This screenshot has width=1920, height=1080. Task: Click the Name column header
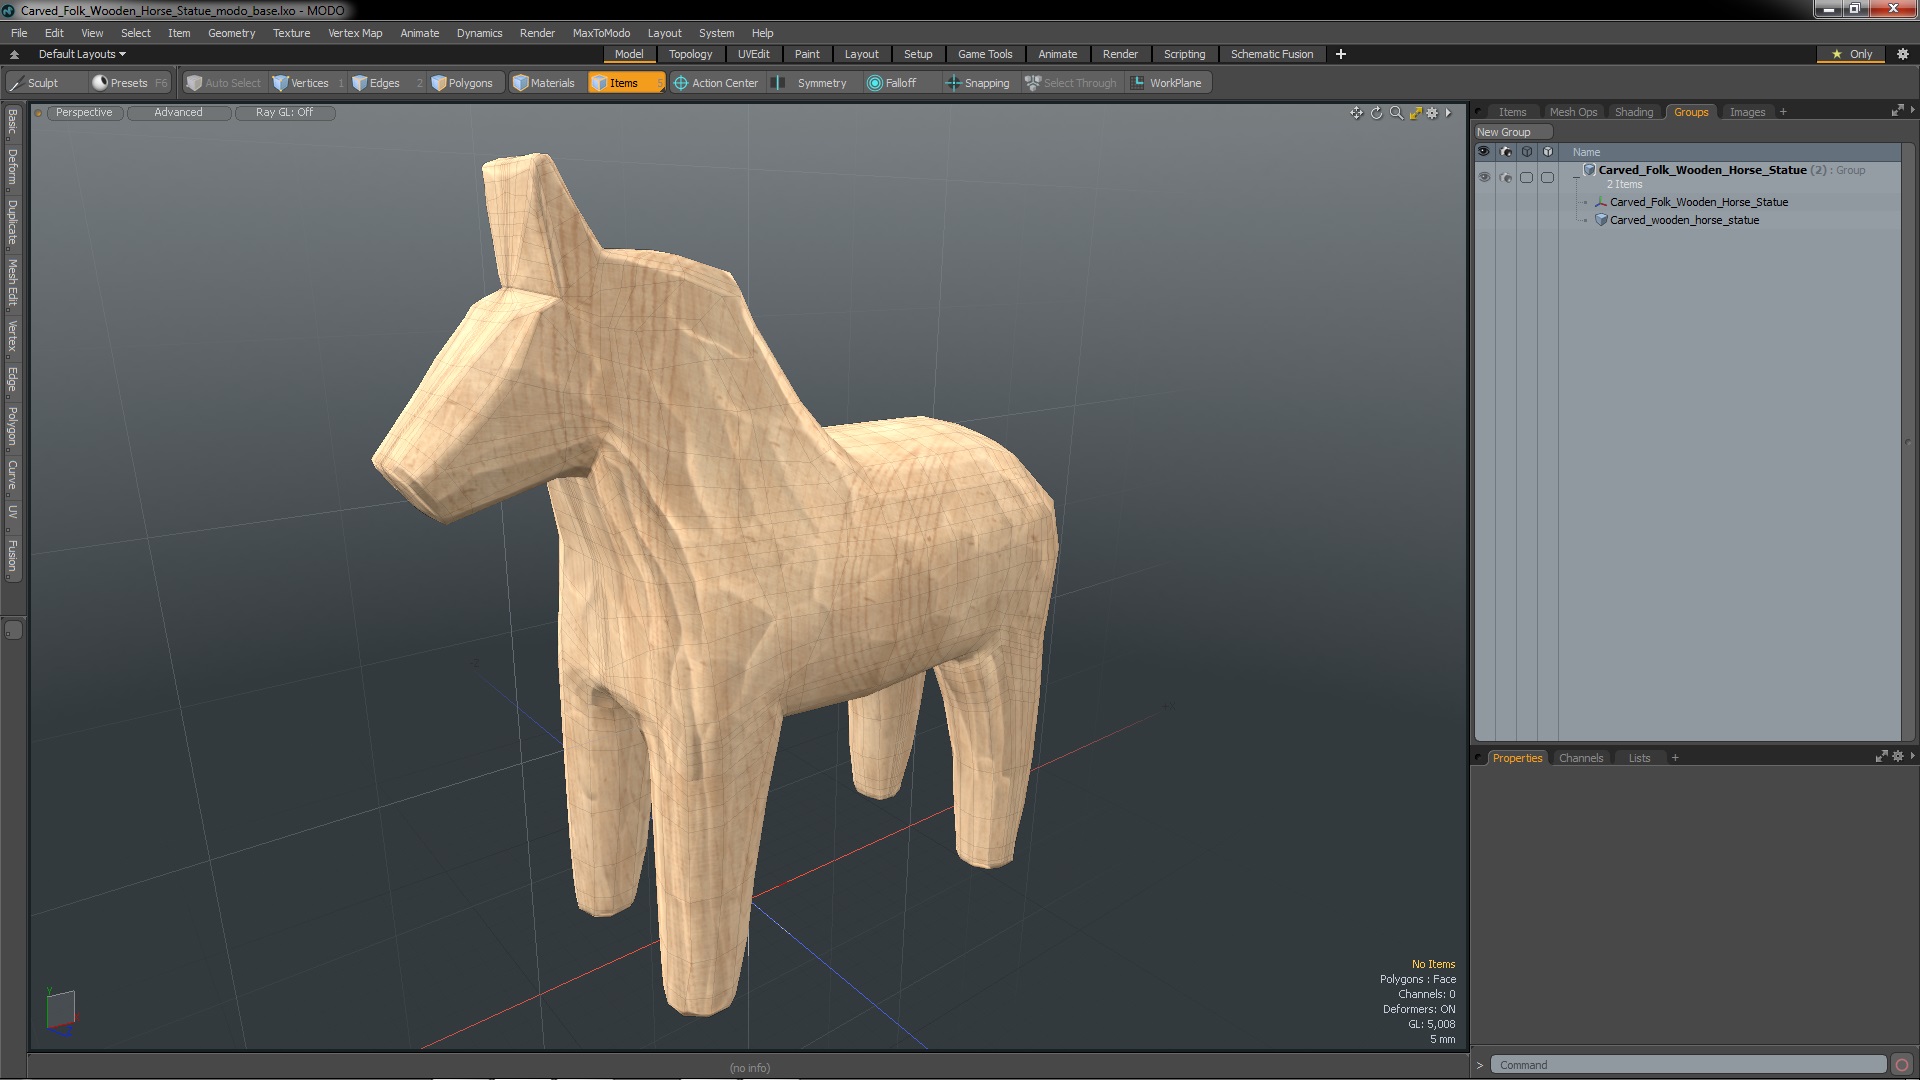(x=1586, y=152)
